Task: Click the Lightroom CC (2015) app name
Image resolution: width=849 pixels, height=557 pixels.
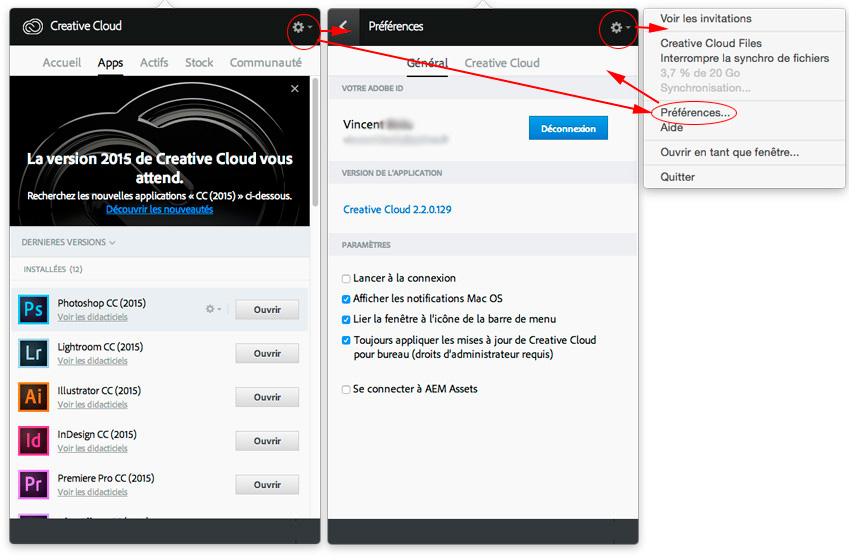Action: (x=100, y=347)
